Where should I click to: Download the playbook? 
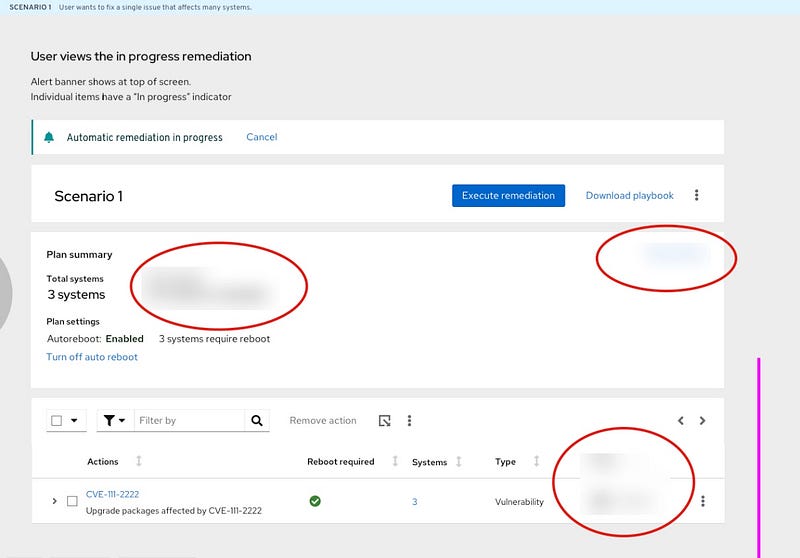point(630,195)
